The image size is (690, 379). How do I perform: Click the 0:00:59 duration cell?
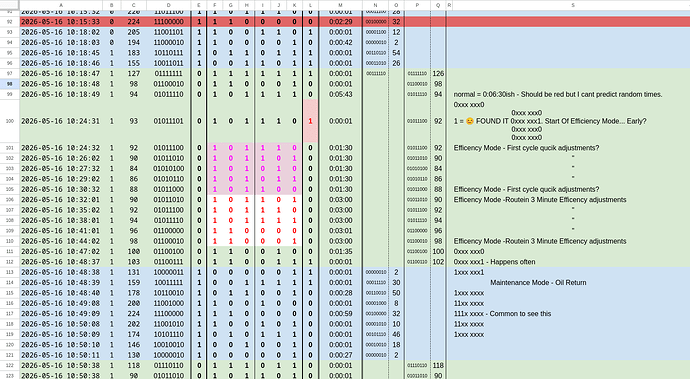(x=341, y=314)
